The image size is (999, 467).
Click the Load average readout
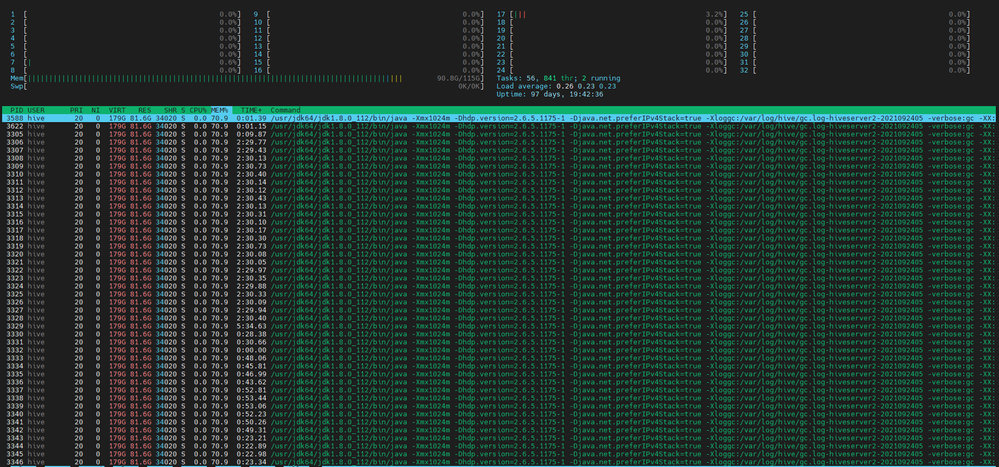point(556,86)
